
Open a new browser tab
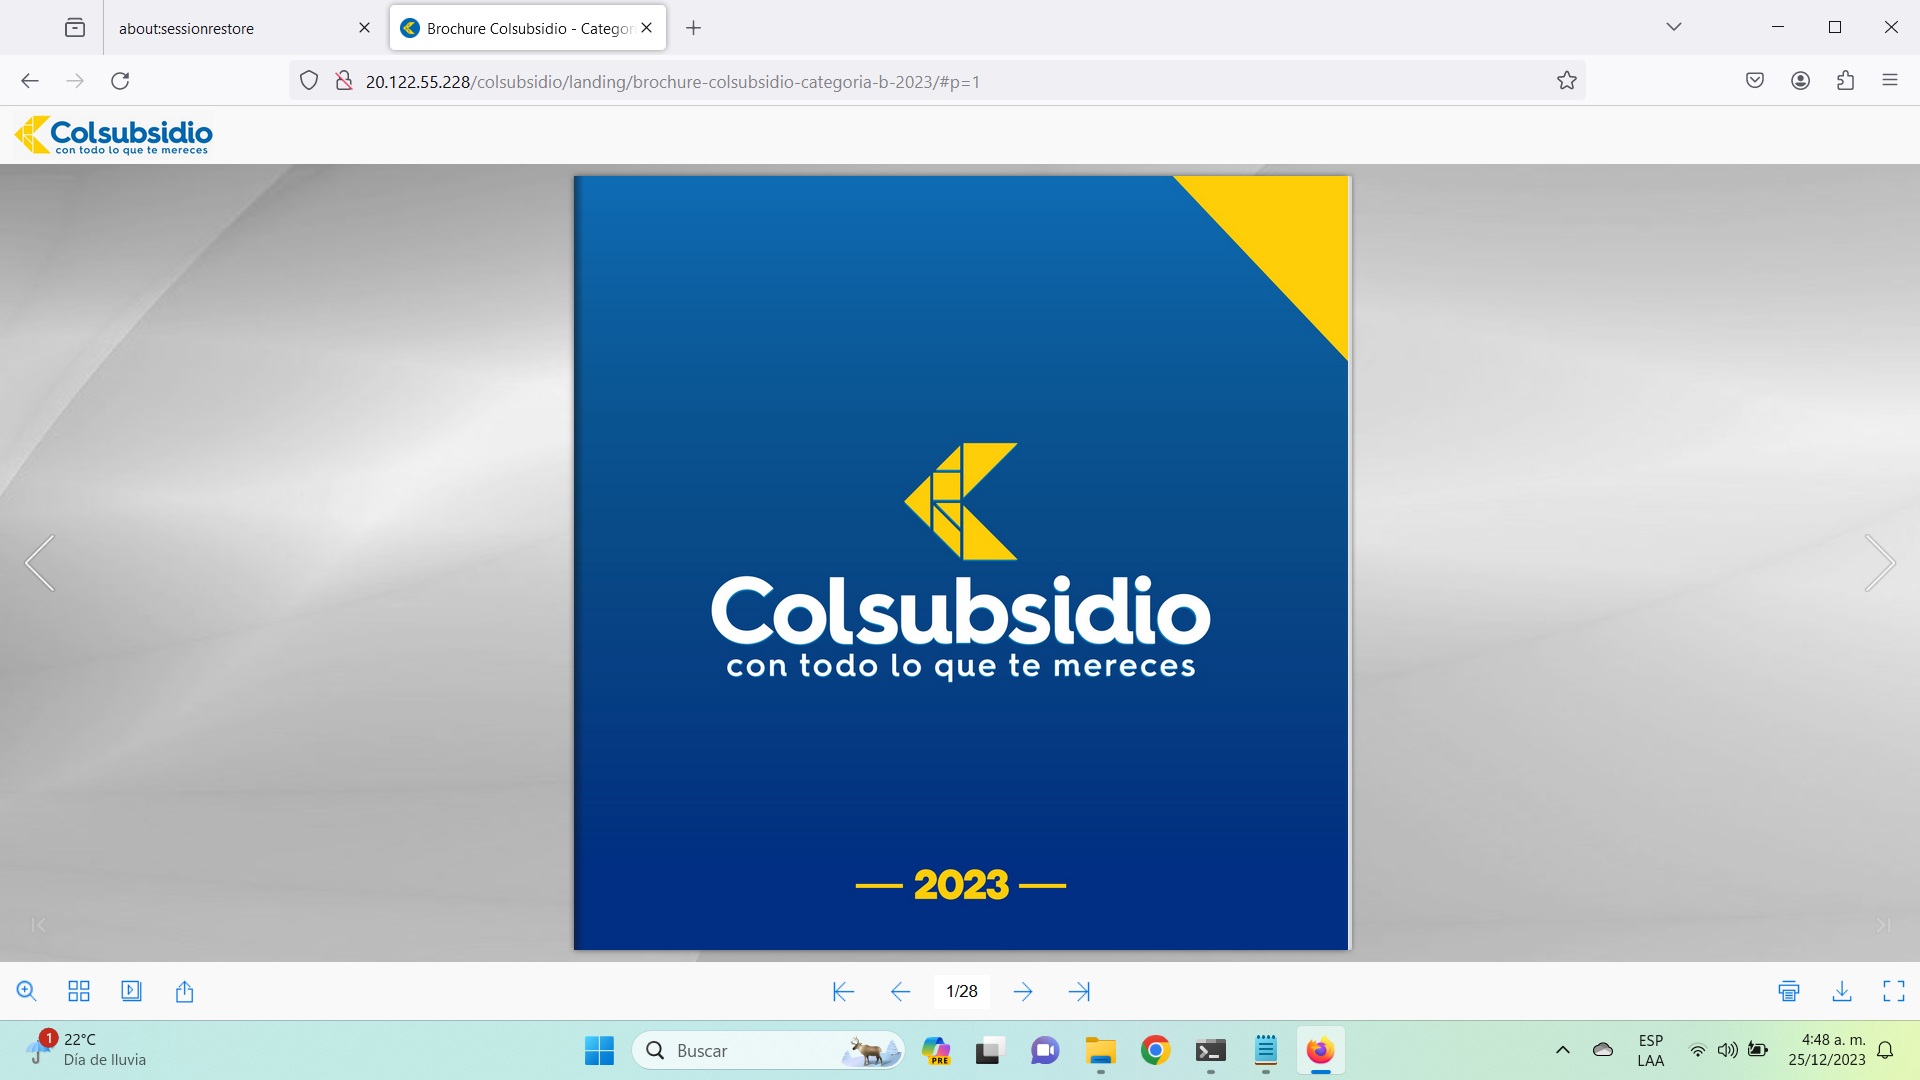pos(693,28)
